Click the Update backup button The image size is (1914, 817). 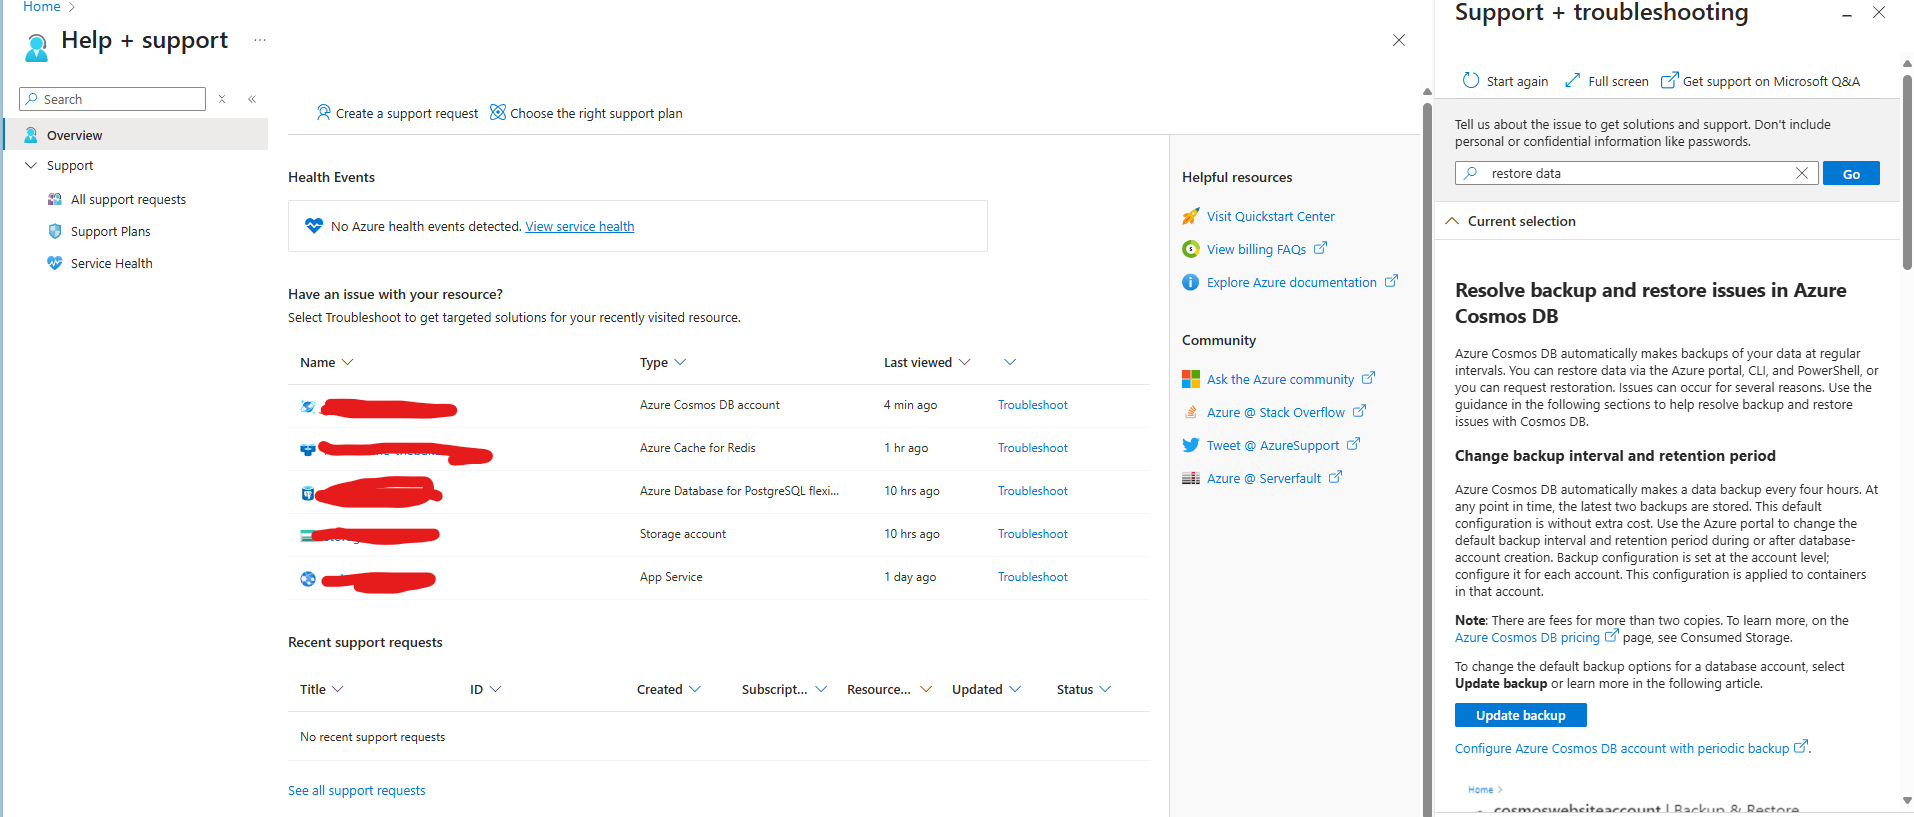[x=1520, y=715]
